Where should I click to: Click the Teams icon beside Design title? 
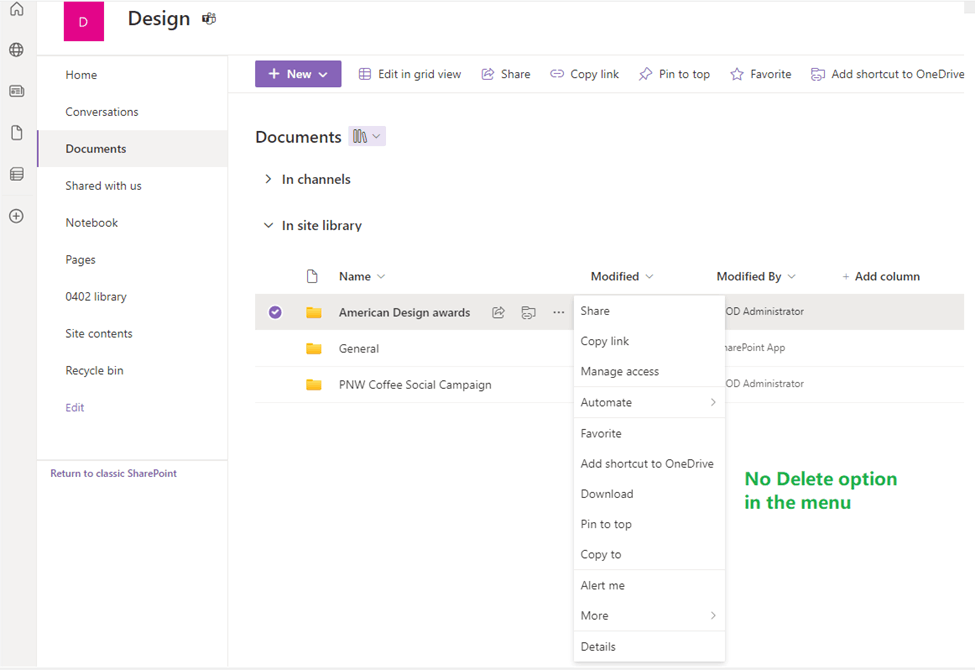(x=209, y=19)
